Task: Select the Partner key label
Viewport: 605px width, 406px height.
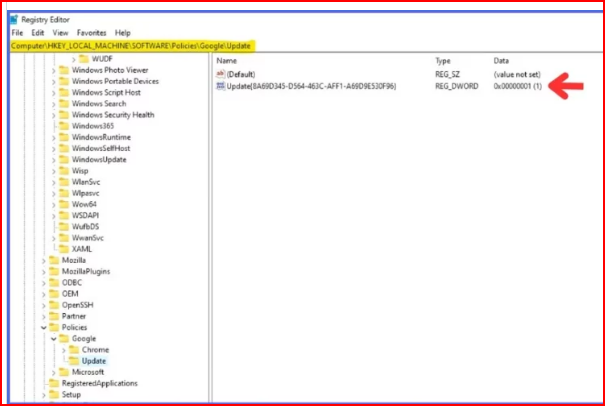Action: [x=74, y=316]
